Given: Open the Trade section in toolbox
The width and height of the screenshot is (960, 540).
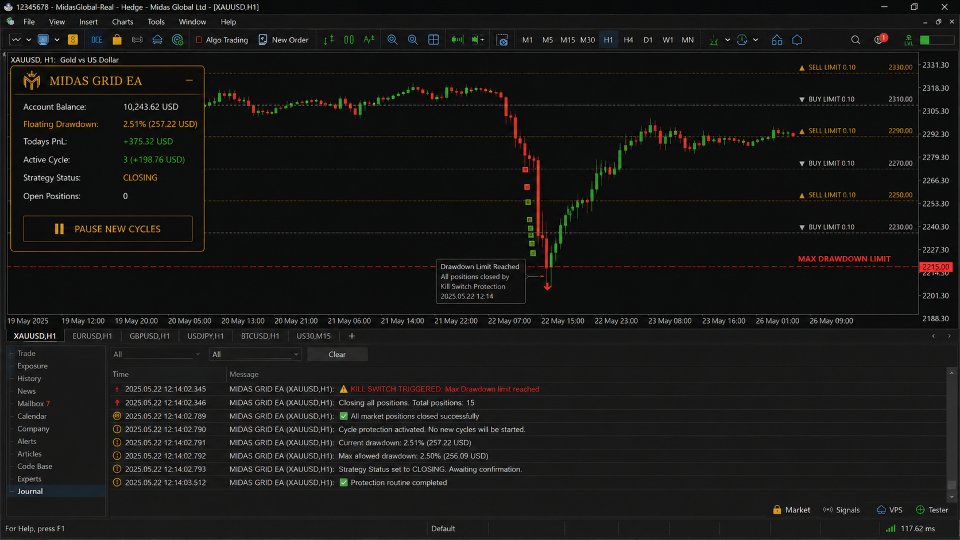Looking at the screenshot, I should tap(26, 353).
